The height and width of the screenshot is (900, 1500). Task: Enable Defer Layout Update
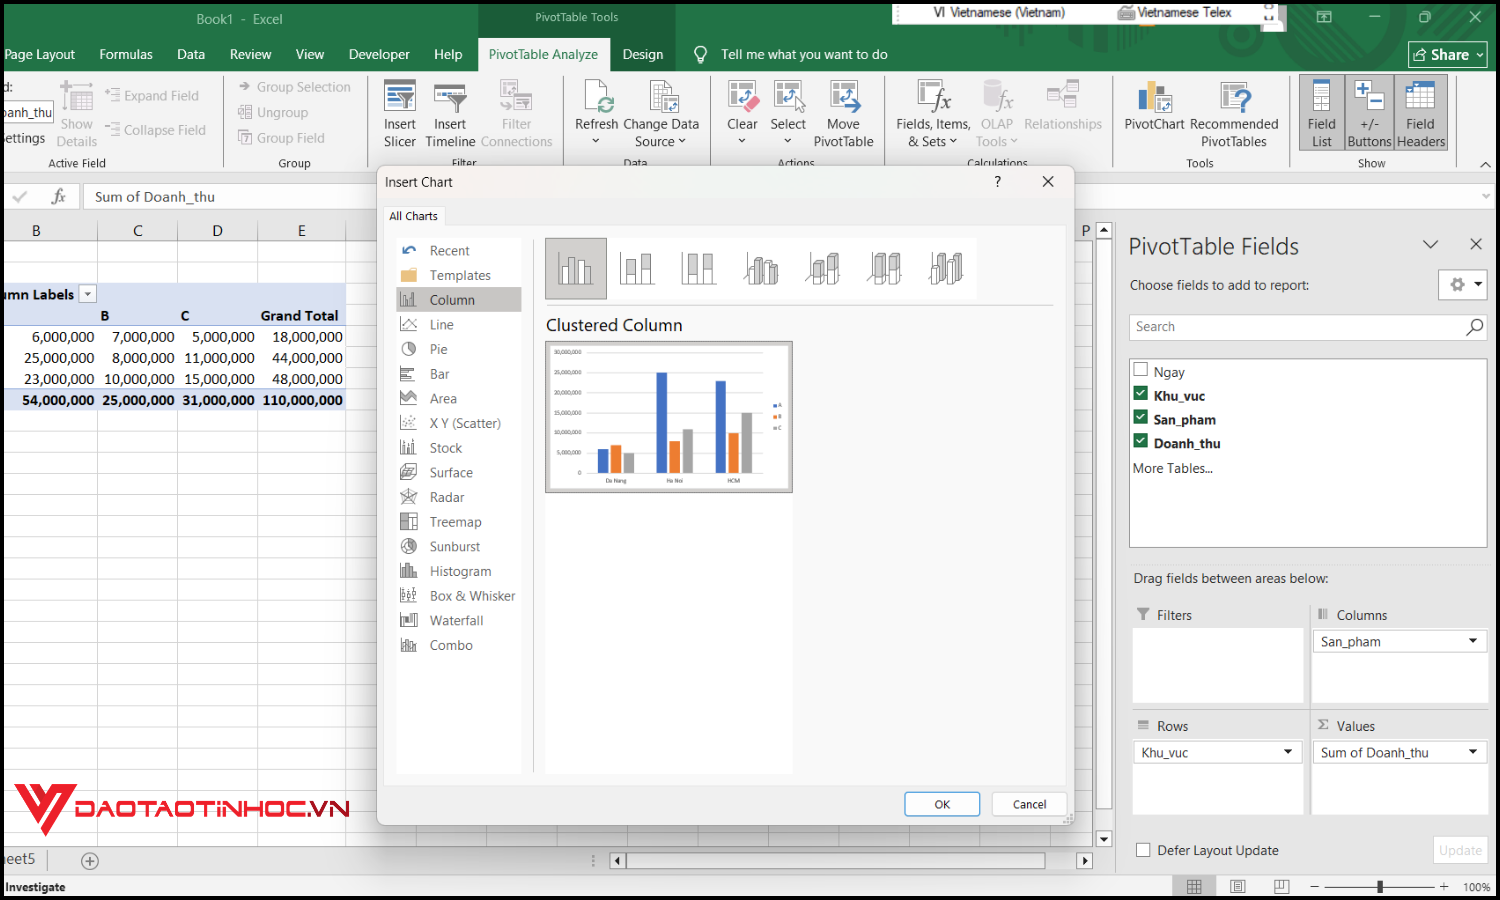(x=1142, y=849)
